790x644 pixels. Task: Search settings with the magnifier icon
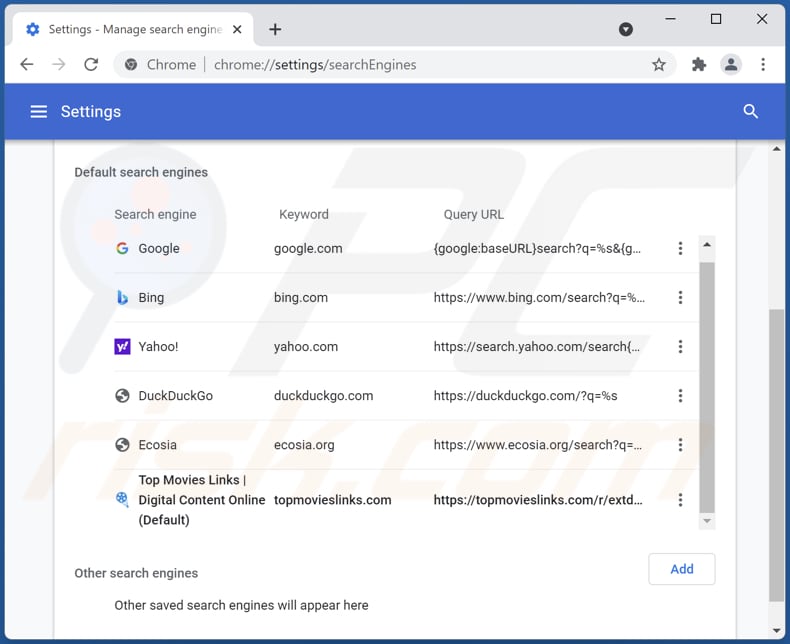pos(751,111)
